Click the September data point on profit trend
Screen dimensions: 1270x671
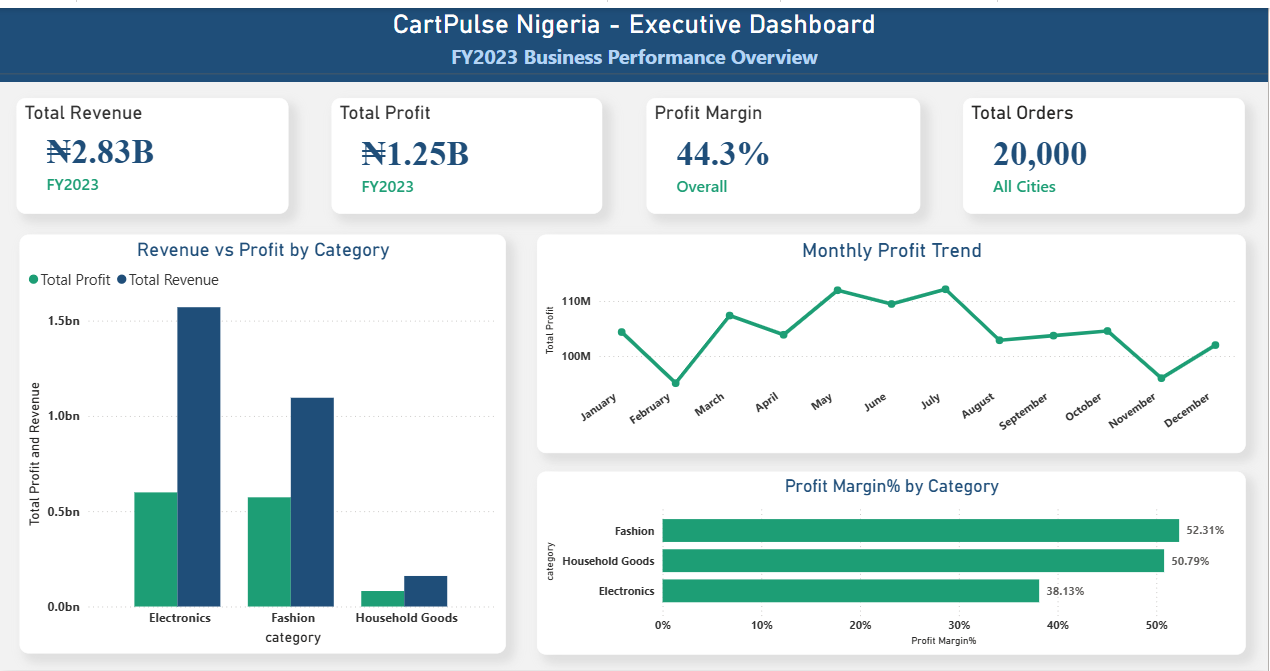coord(1053,335)
